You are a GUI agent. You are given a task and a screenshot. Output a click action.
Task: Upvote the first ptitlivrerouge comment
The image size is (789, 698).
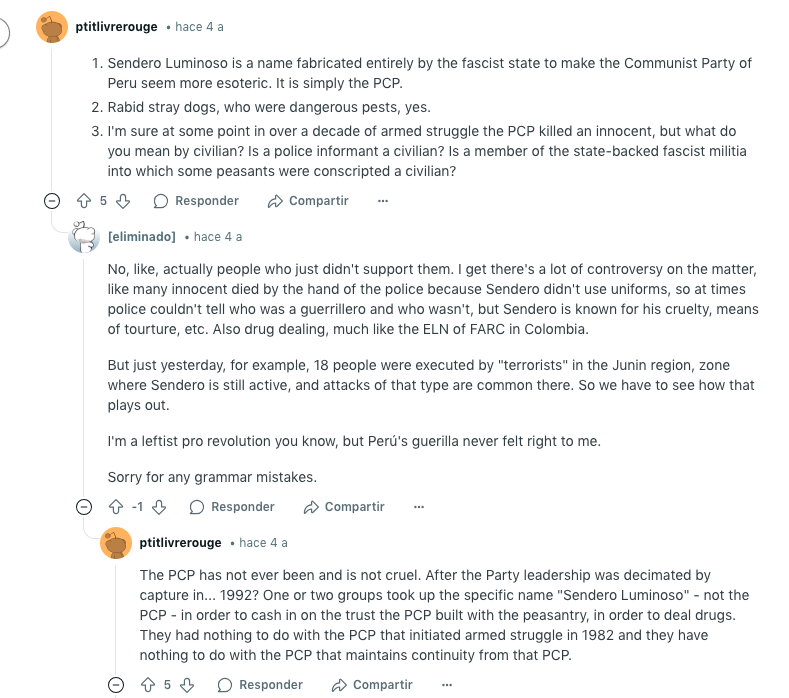[84, 201]
